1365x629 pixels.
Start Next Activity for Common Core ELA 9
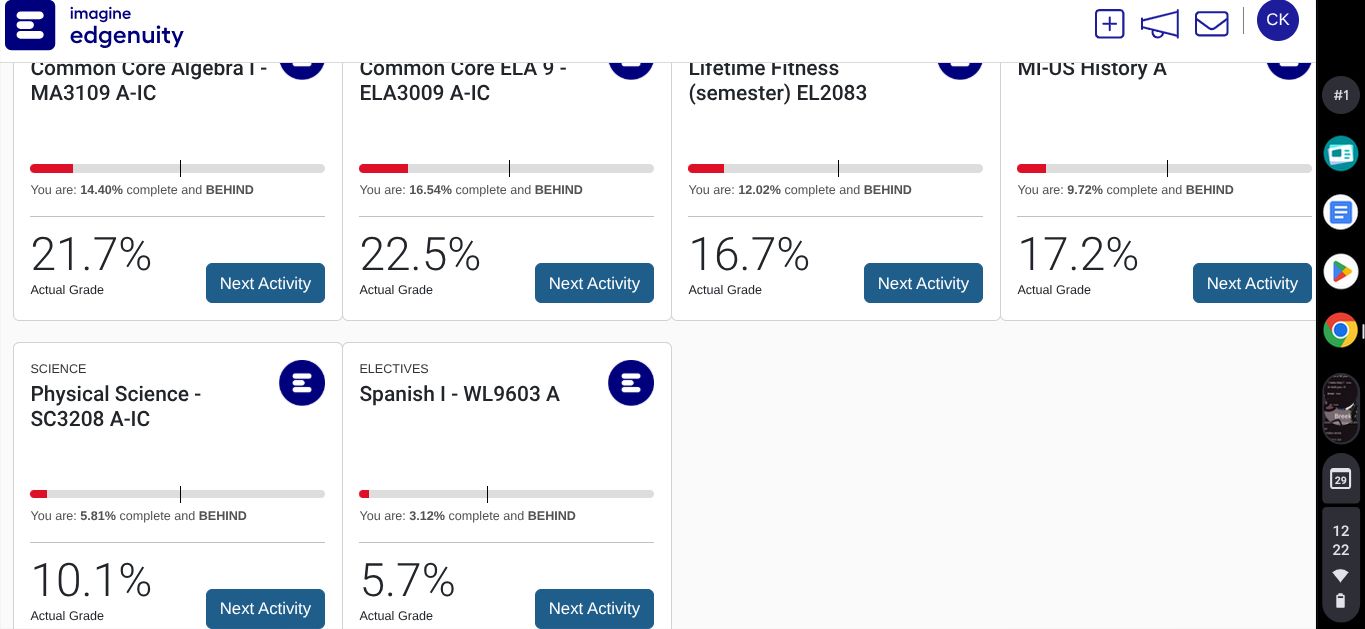pyautogui.click(x=594, y=283)
